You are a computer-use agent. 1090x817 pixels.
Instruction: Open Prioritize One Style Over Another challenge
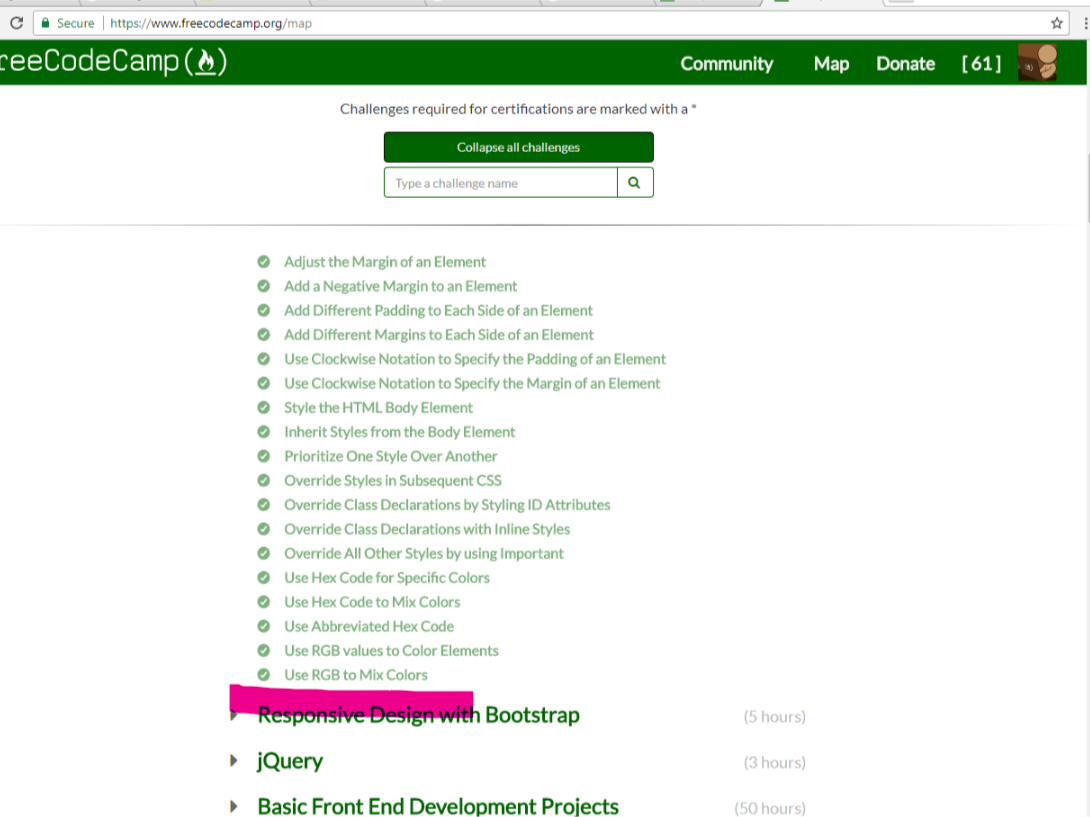391,456
